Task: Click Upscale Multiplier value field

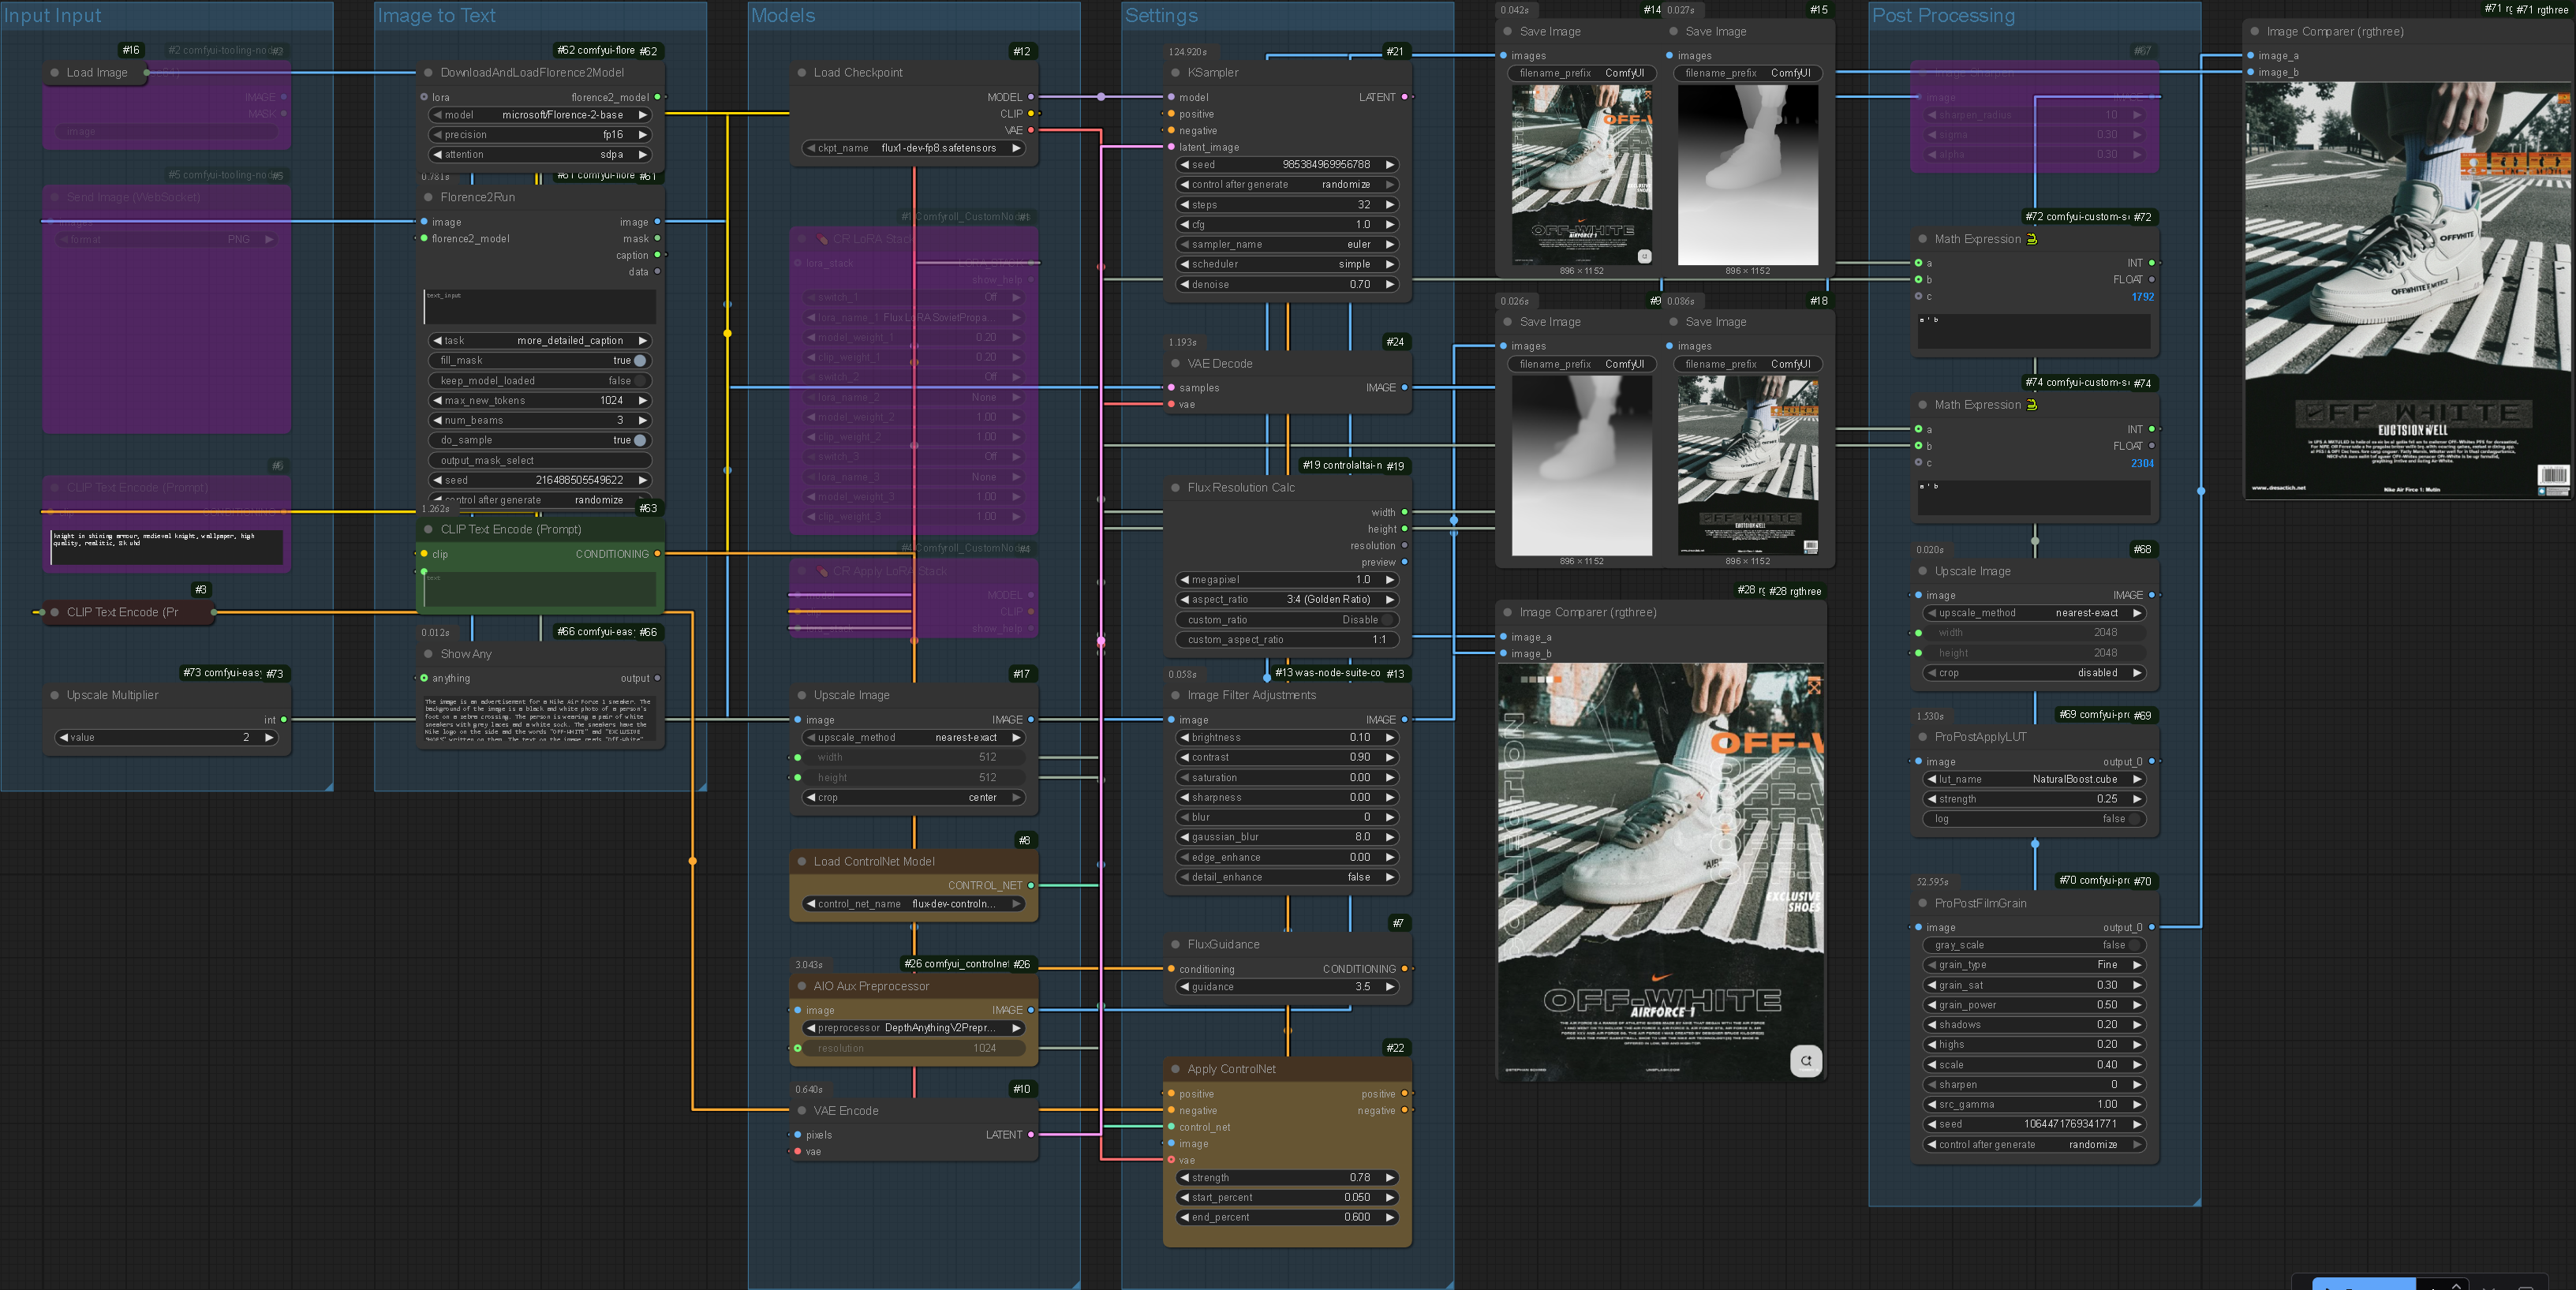Action: click(166, 738)
